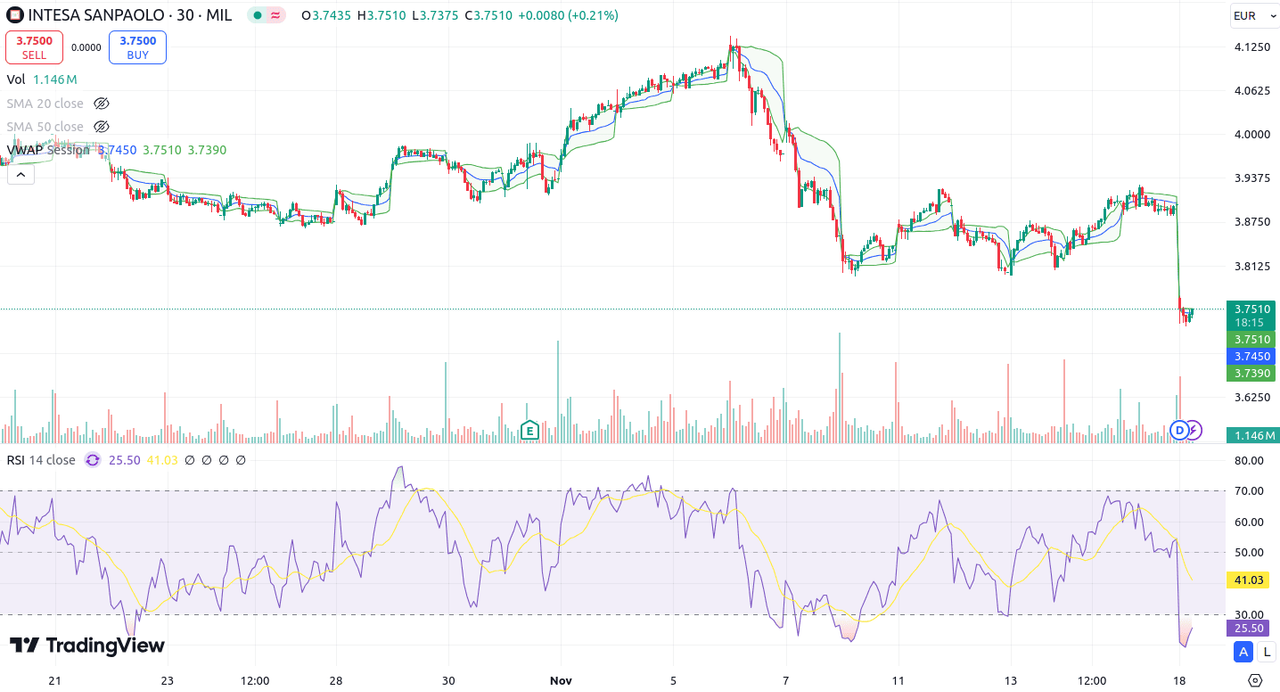The height and width of the screenshot is (692, 1280).
Task: Click the 1.146M volume axis label
Action: point(1255,435)
